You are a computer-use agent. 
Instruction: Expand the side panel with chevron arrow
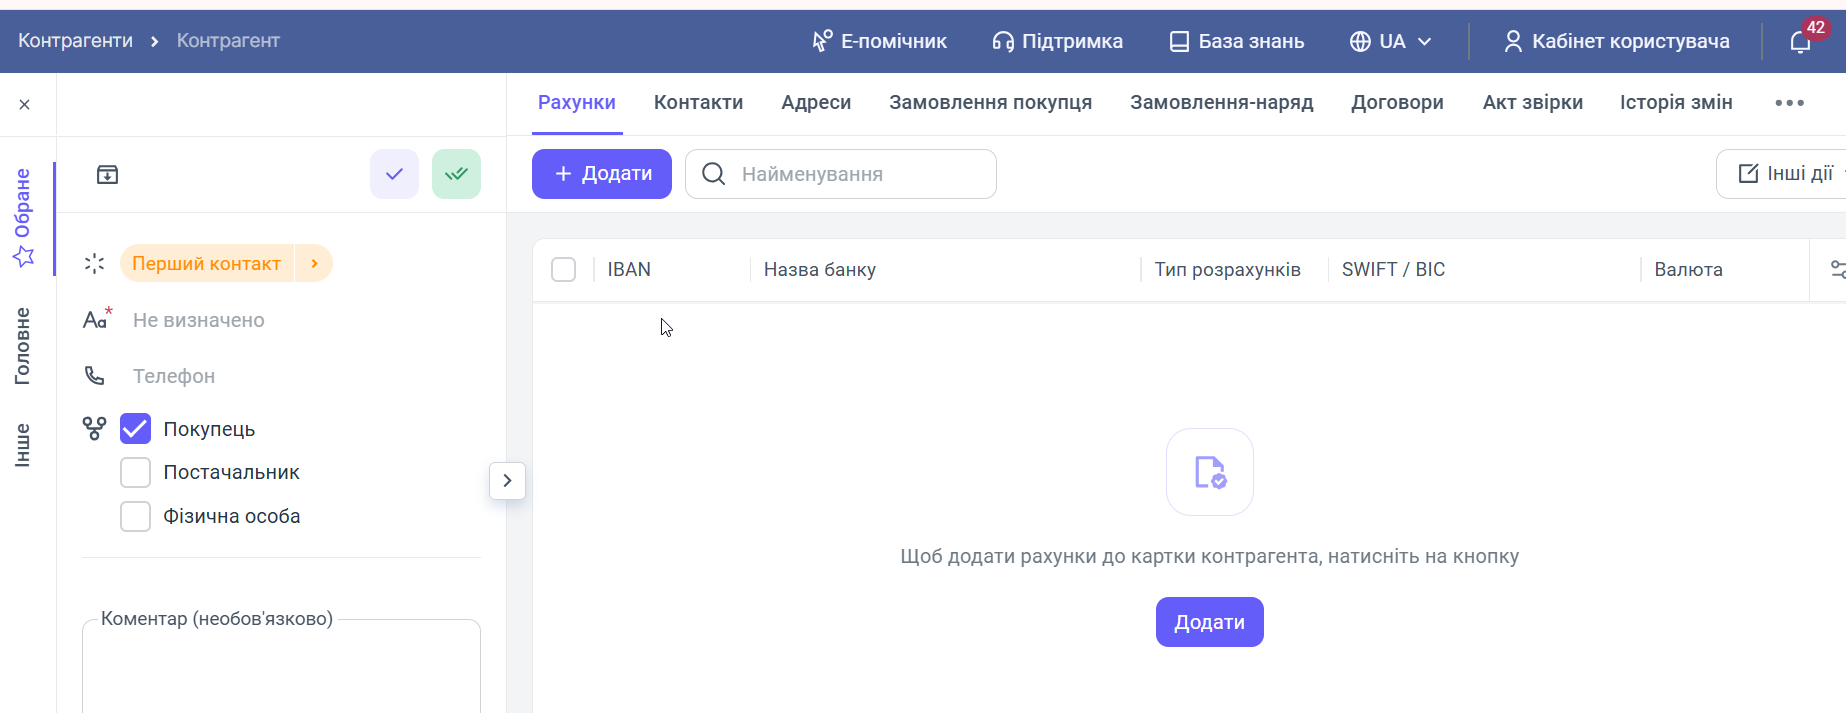click(507, 481)
